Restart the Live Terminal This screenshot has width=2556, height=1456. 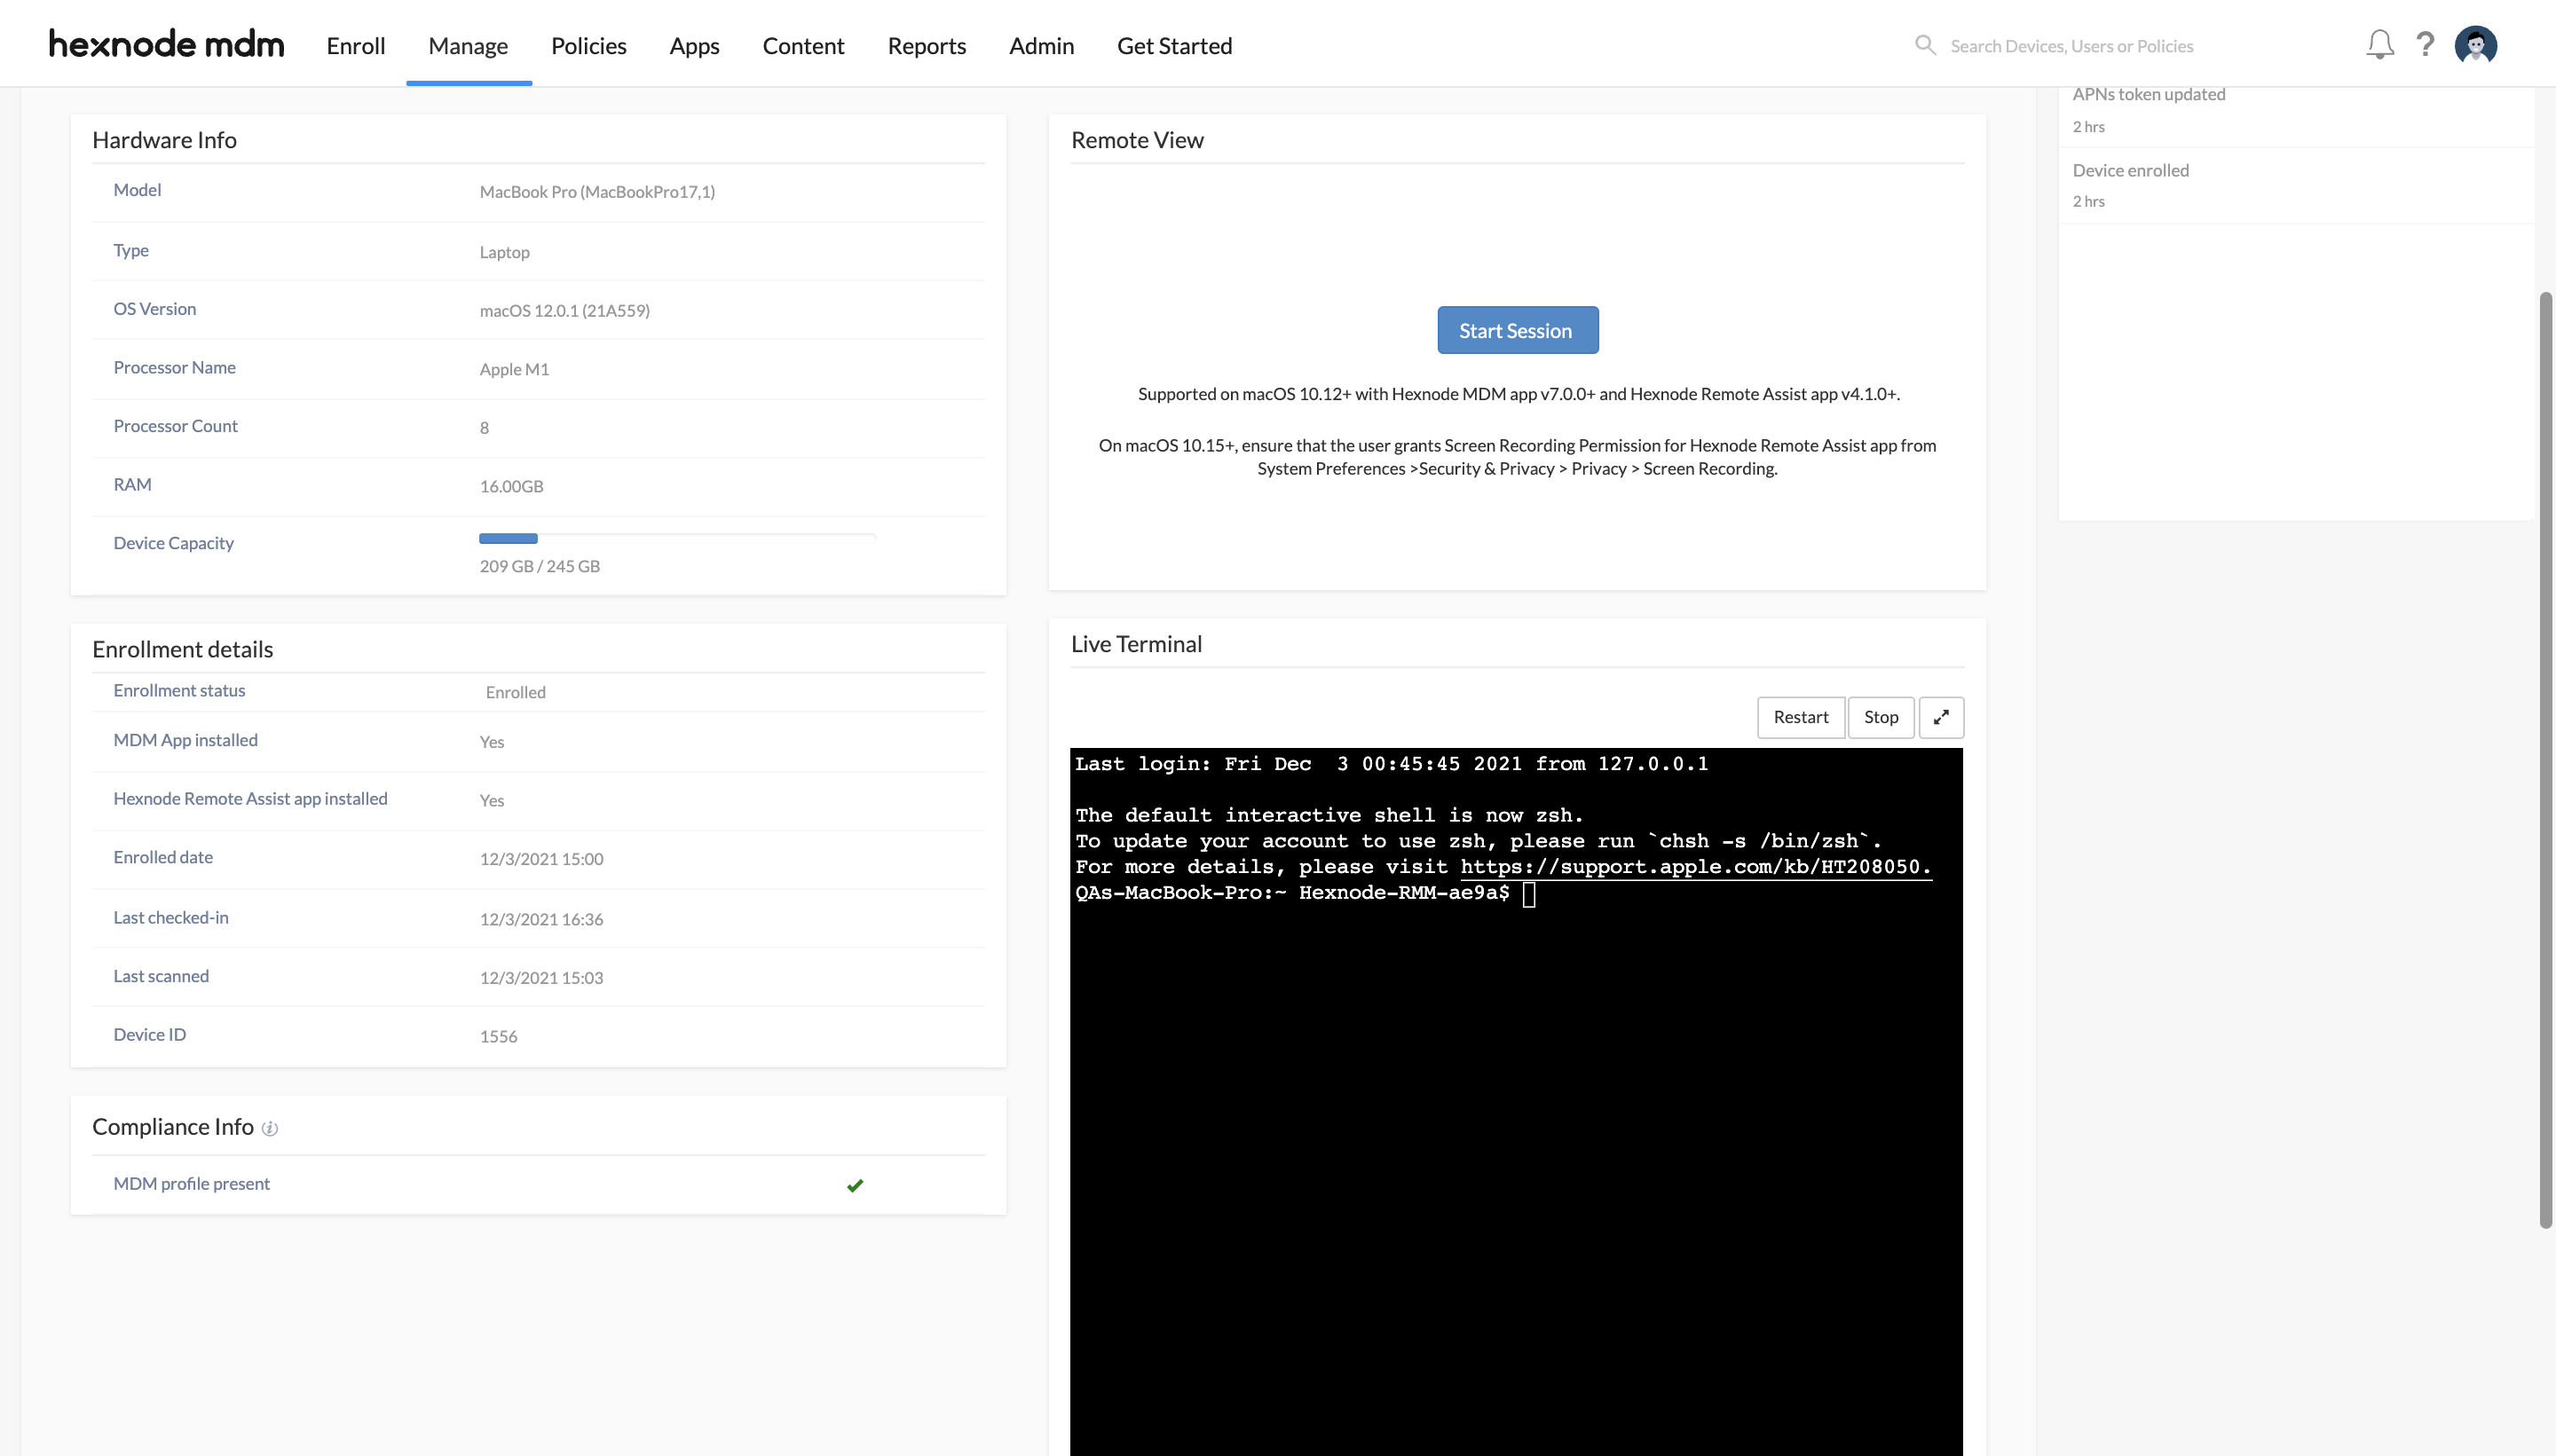[1801, 717]
